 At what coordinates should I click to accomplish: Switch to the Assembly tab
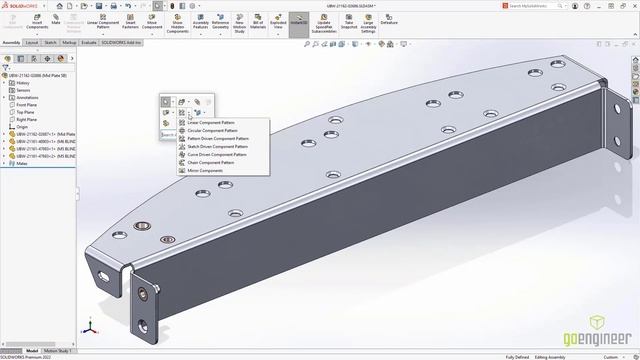pos(11,42)
